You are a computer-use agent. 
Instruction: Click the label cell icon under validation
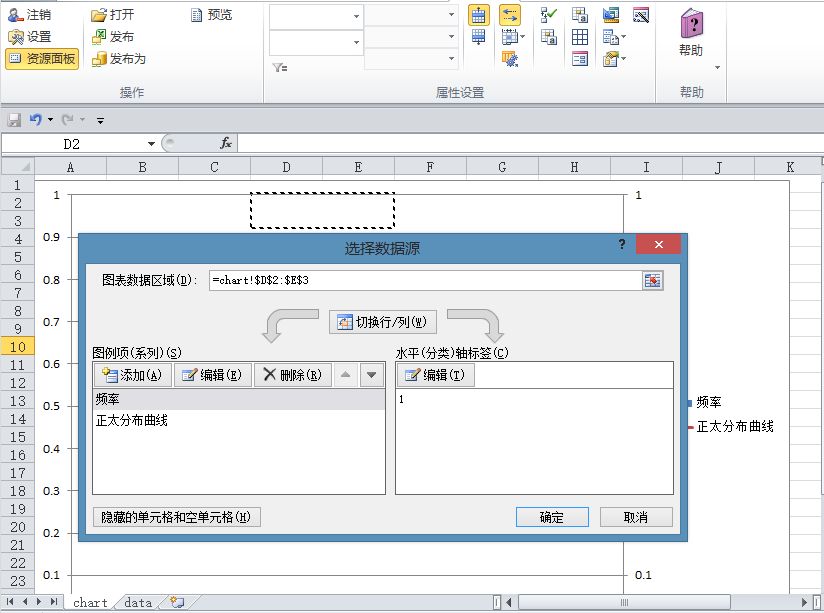point(549,37)
